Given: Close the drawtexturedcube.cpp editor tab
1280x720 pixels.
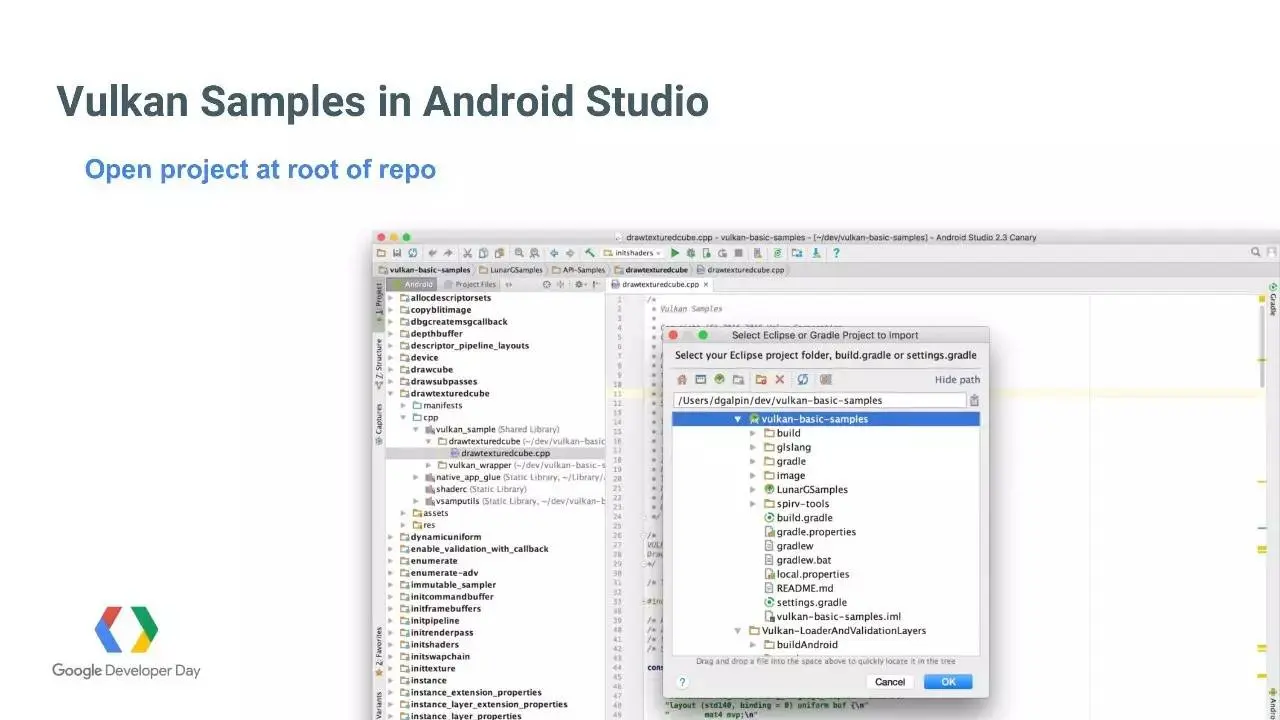Looking at the screenshot, I should click(x=706, y=285).
